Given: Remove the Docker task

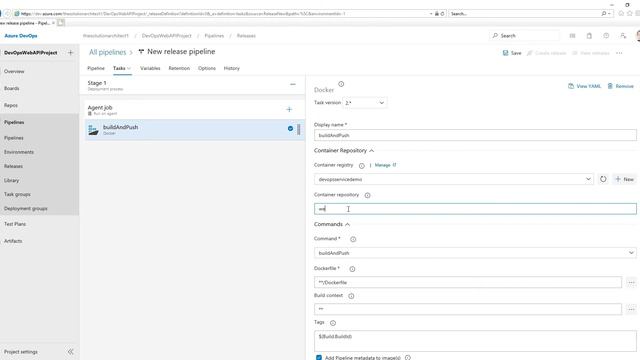Looking at the screenshot, I should [x=620, y=87].
